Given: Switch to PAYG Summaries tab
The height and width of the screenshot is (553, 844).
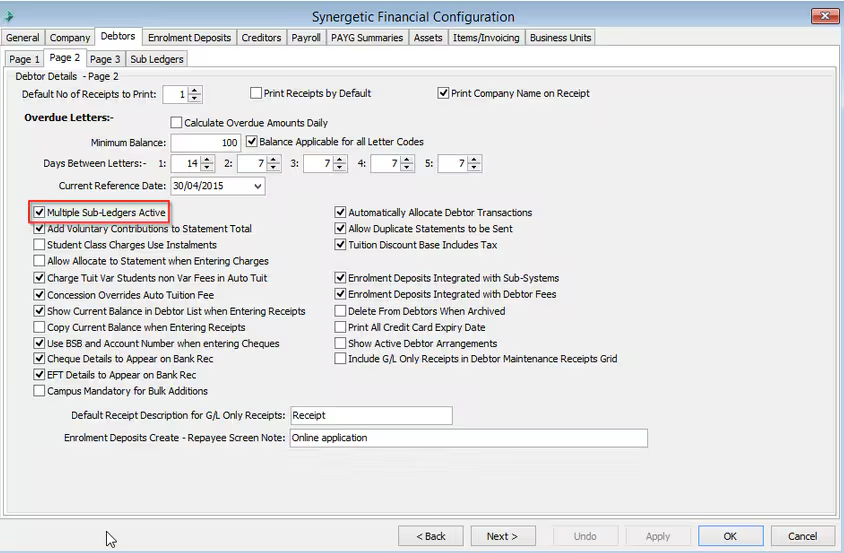Looking at the screenshot, I should click(x=367, y=38).
